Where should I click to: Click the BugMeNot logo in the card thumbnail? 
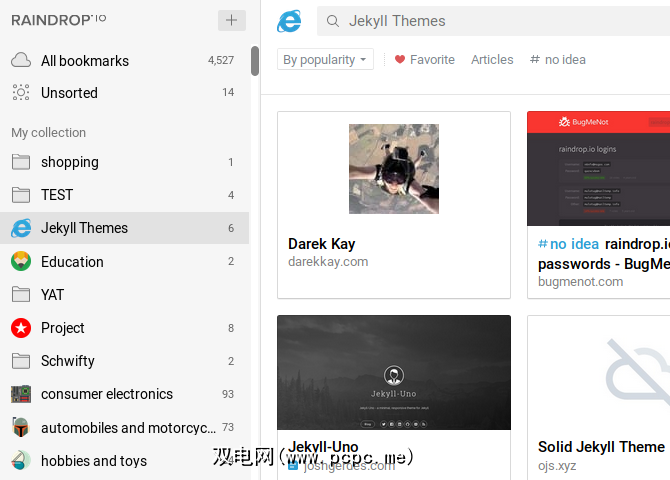click(x=584, y=122)
